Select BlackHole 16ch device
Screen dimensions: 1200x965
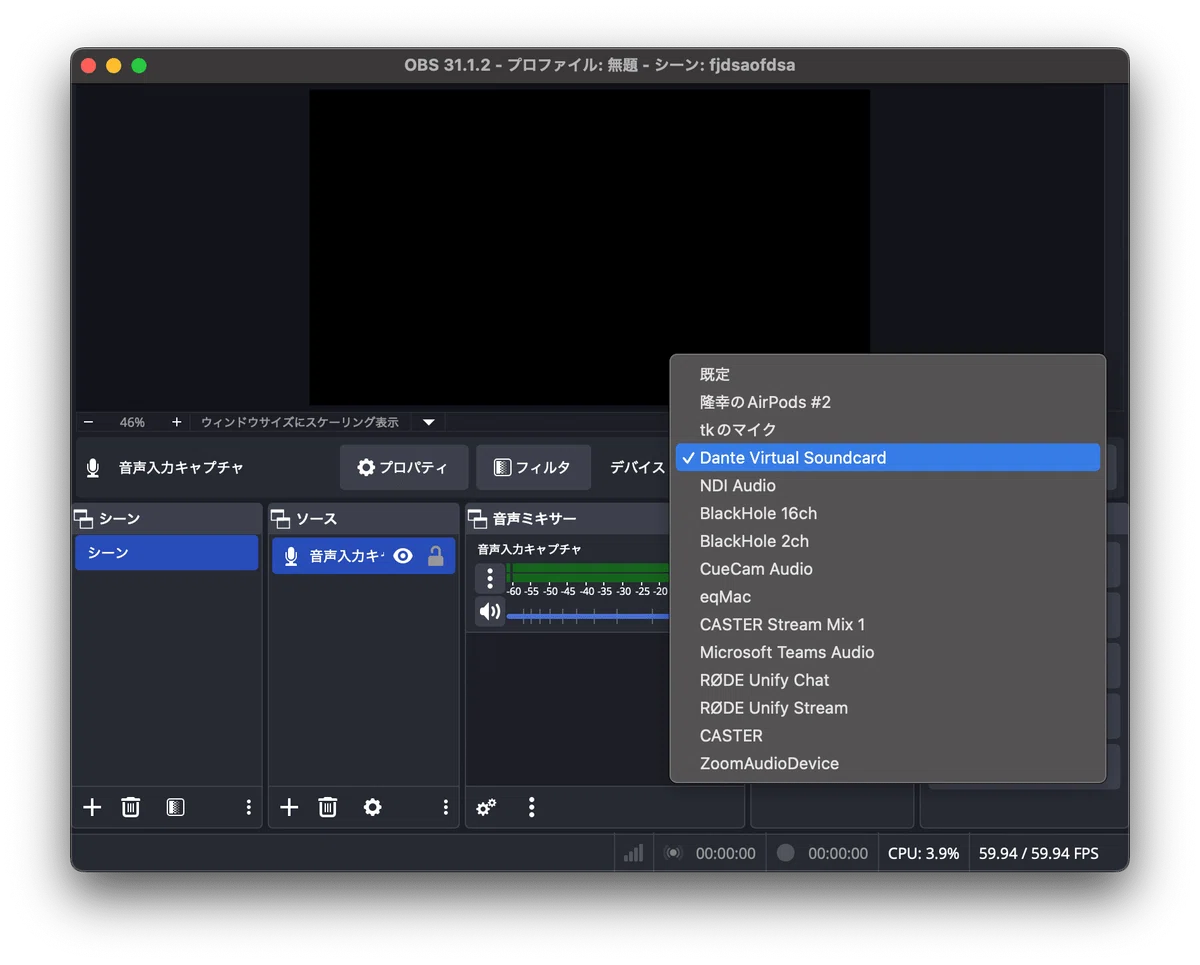pyautogui.click(x=888, y=513)
